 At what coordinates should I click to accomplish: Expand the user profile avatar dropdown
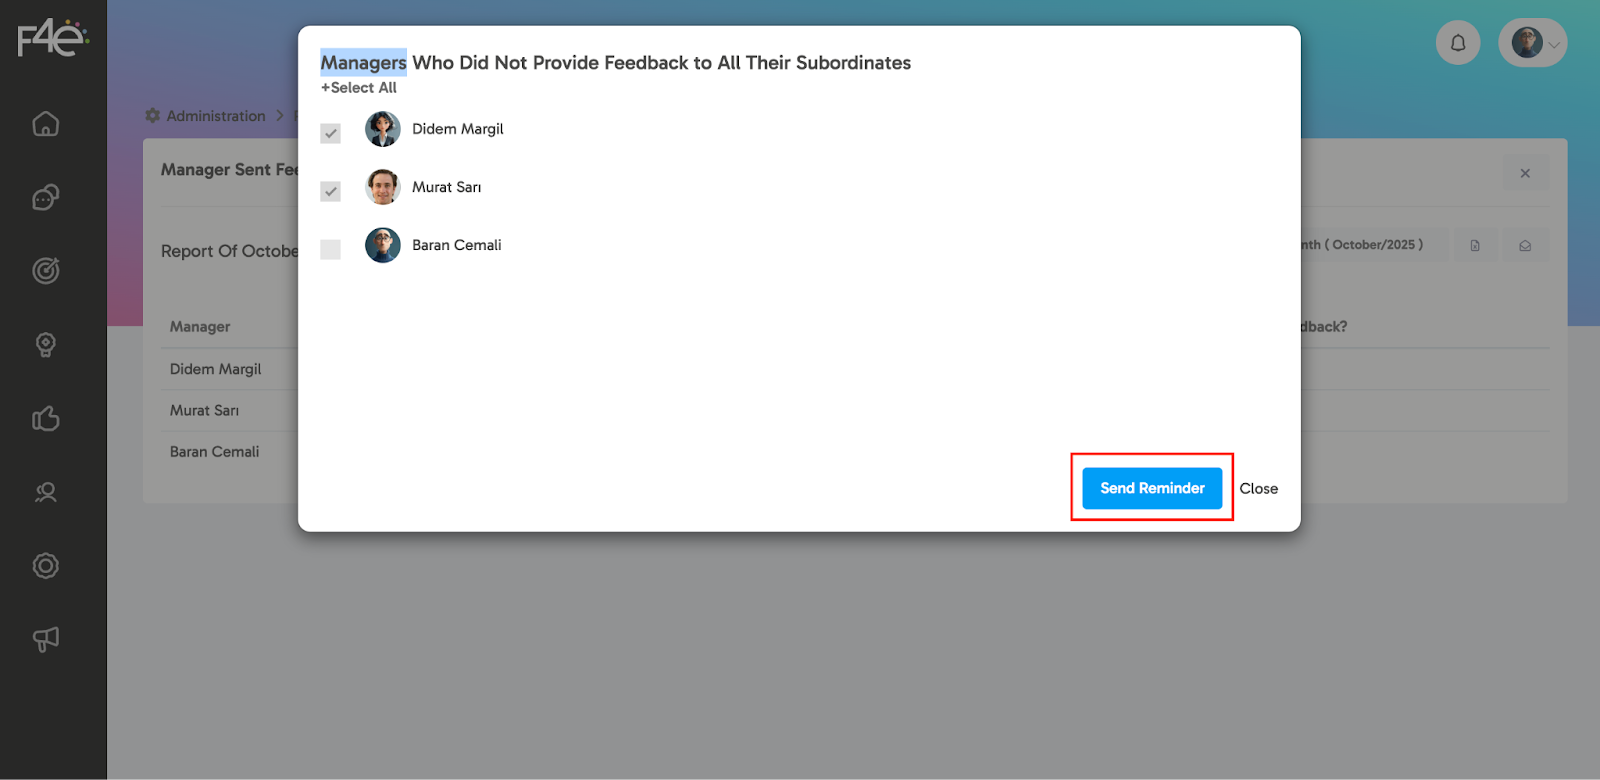(x=1532, y=43)
